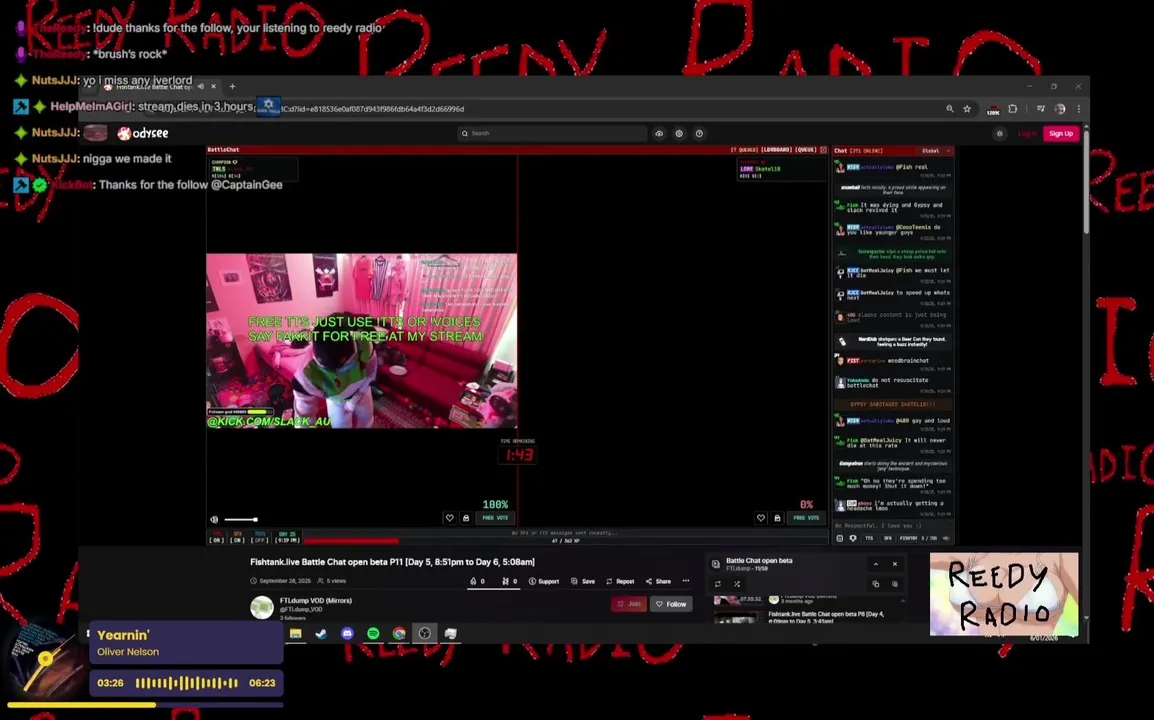Adjust the video volume slider
Screen dimensions: 1154x720
click(241, 520)
